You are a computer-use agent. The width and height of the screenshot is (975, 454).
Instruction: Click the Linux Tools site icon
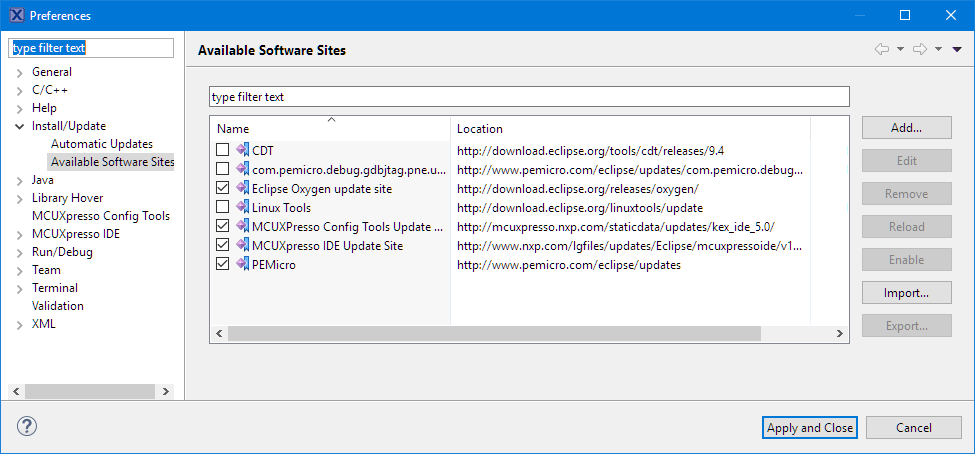pyautogui.click(x=242, y=207)
